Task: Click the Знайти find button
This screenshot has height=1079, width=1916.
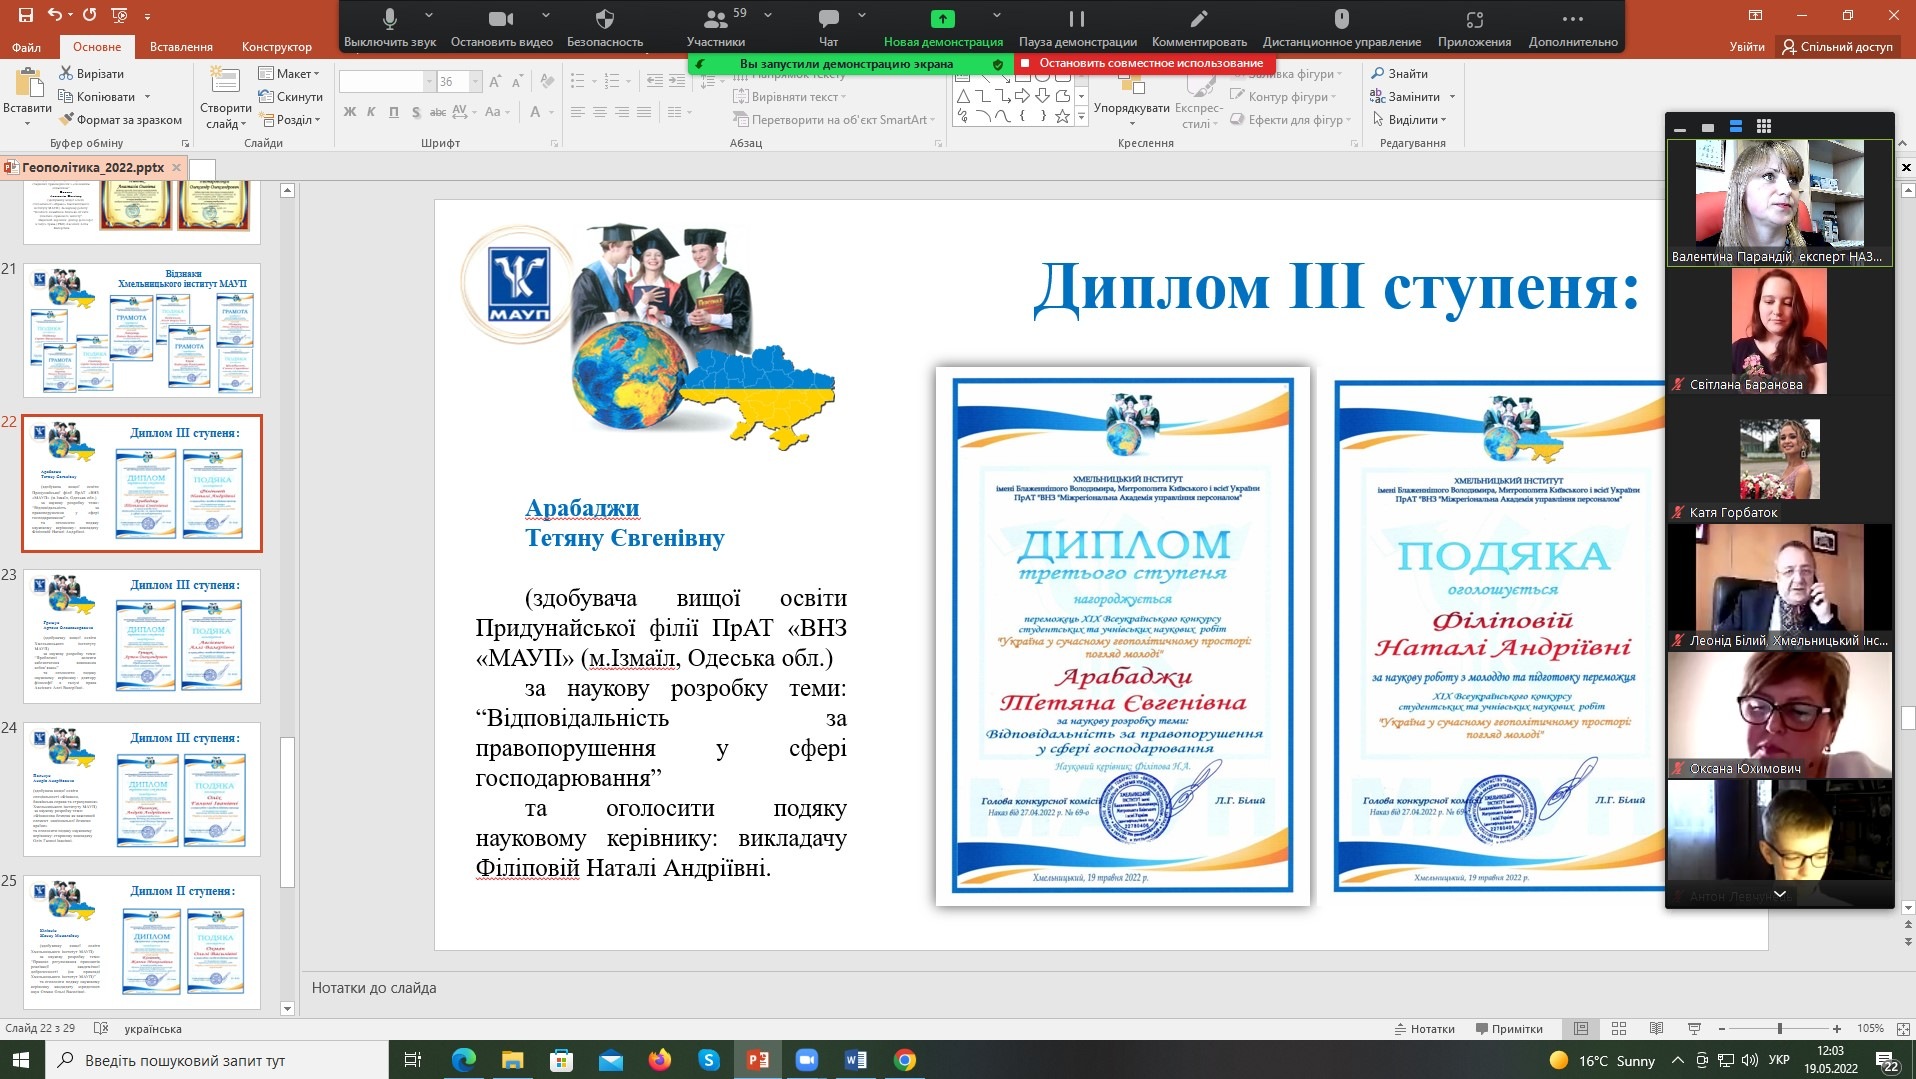Action: click(x=1399, y=73)
